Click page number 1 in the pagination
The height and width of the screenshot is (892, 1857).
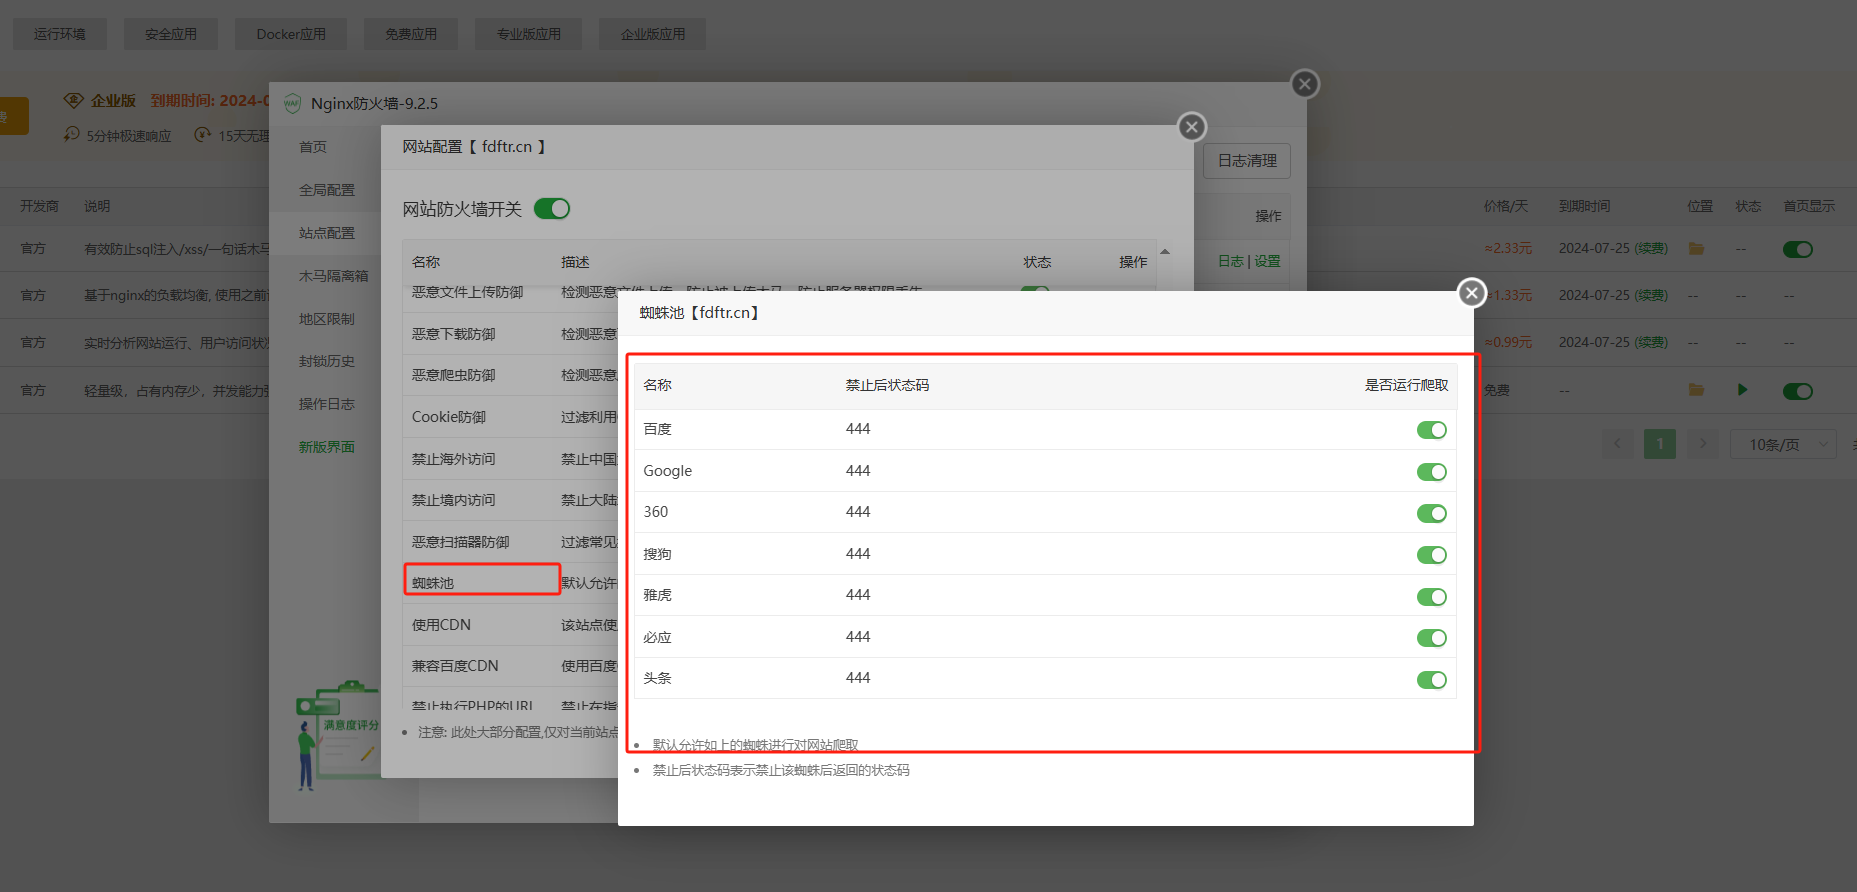click(1660, 444)
